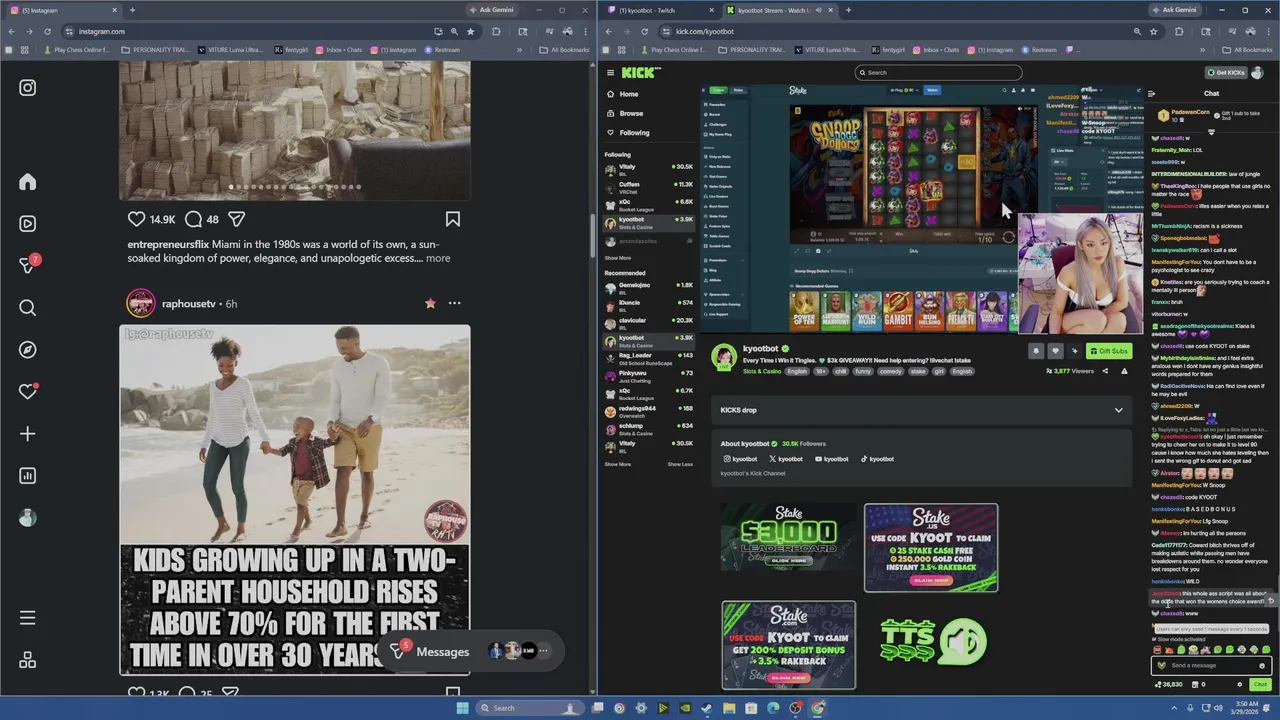Screen dimensions: 1280x720
Task: Open Following in the Kick sidebar
Action: click(634, 132)
